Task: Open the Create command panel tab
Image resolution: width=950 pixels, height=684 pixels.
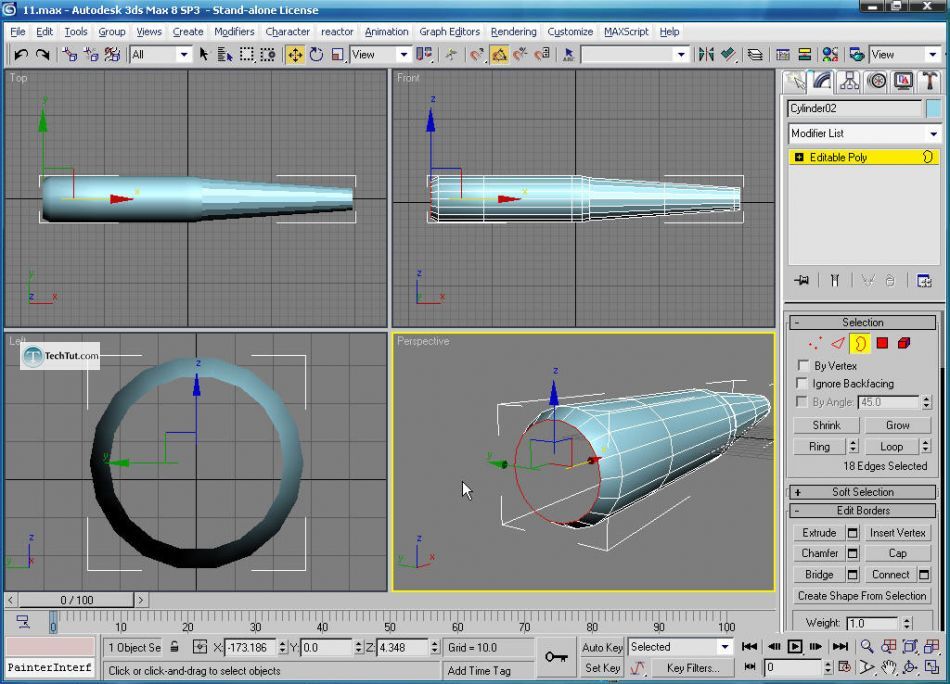Action: [x=794, y=81]
